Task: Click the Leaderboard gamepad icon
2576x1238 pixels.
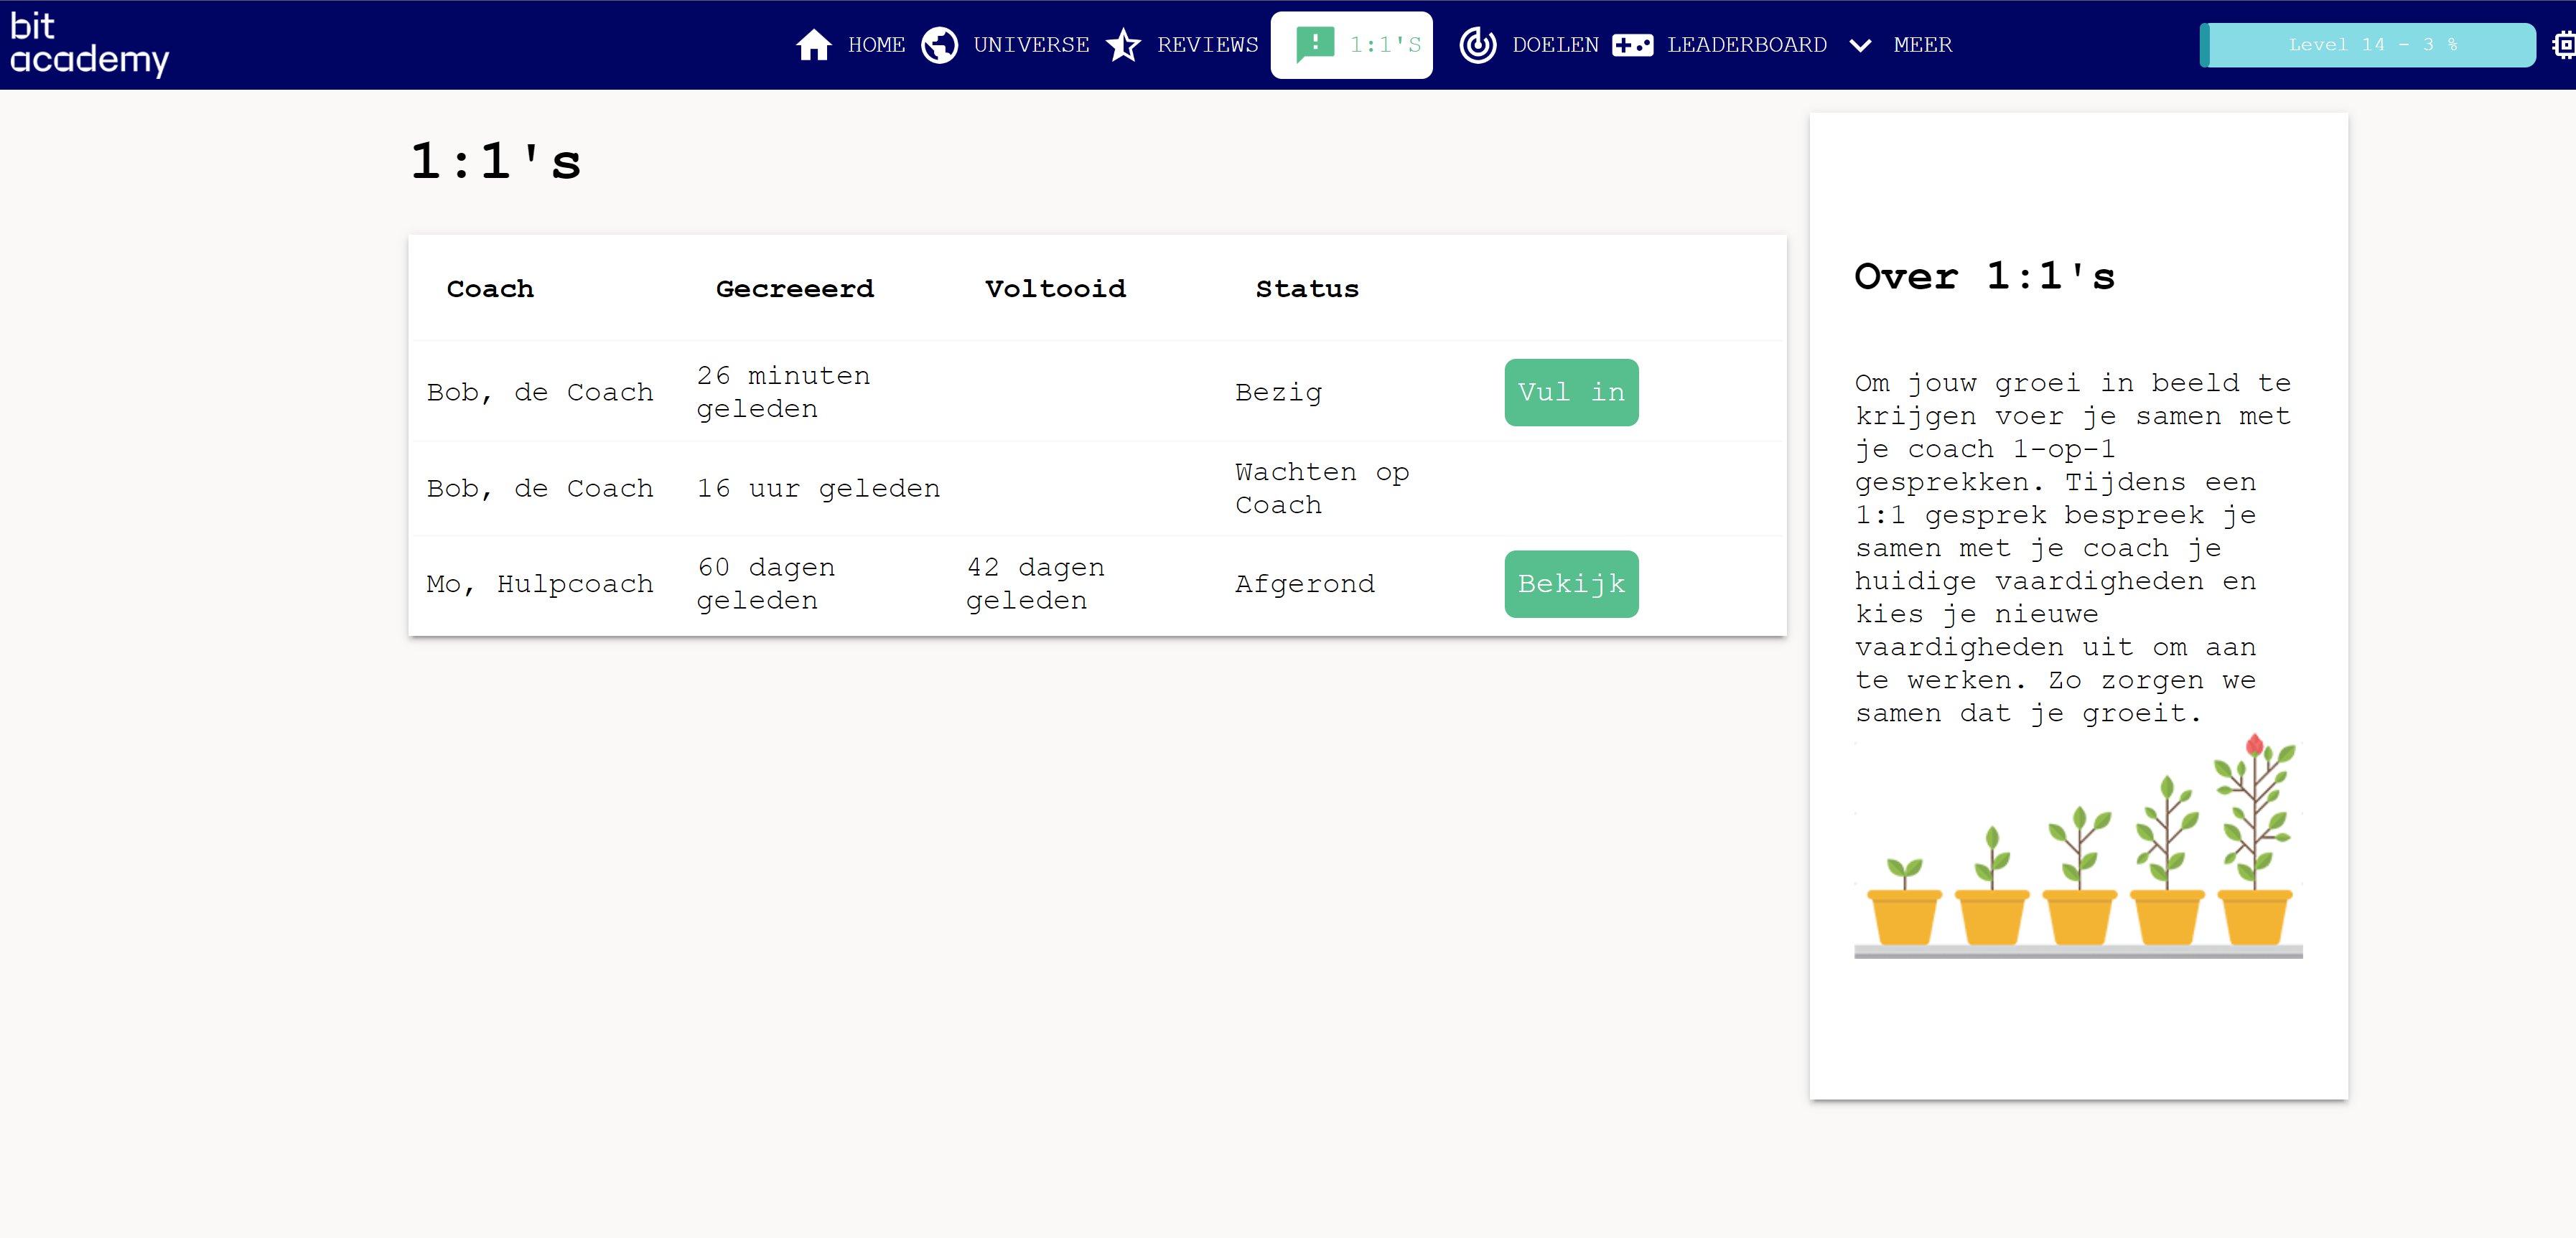Action: (1632, 45)
